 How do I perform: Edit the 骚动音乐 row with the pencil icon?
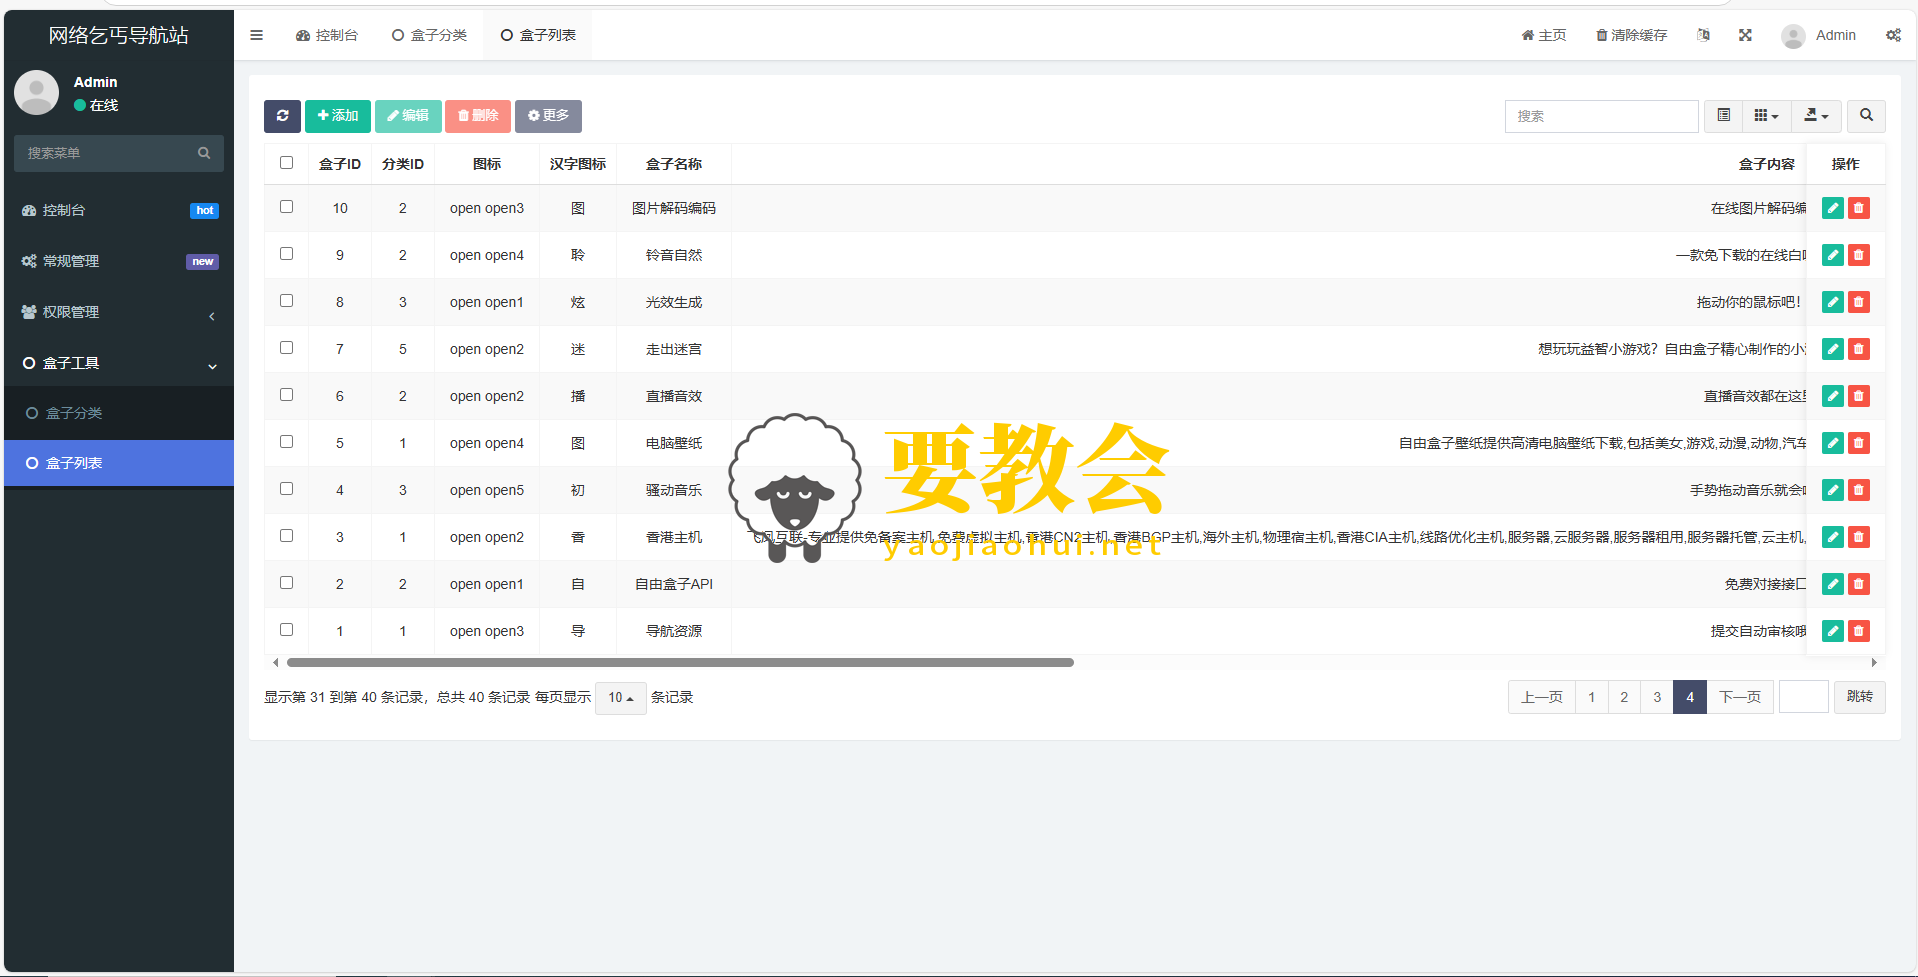click(x=1833, y=490)
